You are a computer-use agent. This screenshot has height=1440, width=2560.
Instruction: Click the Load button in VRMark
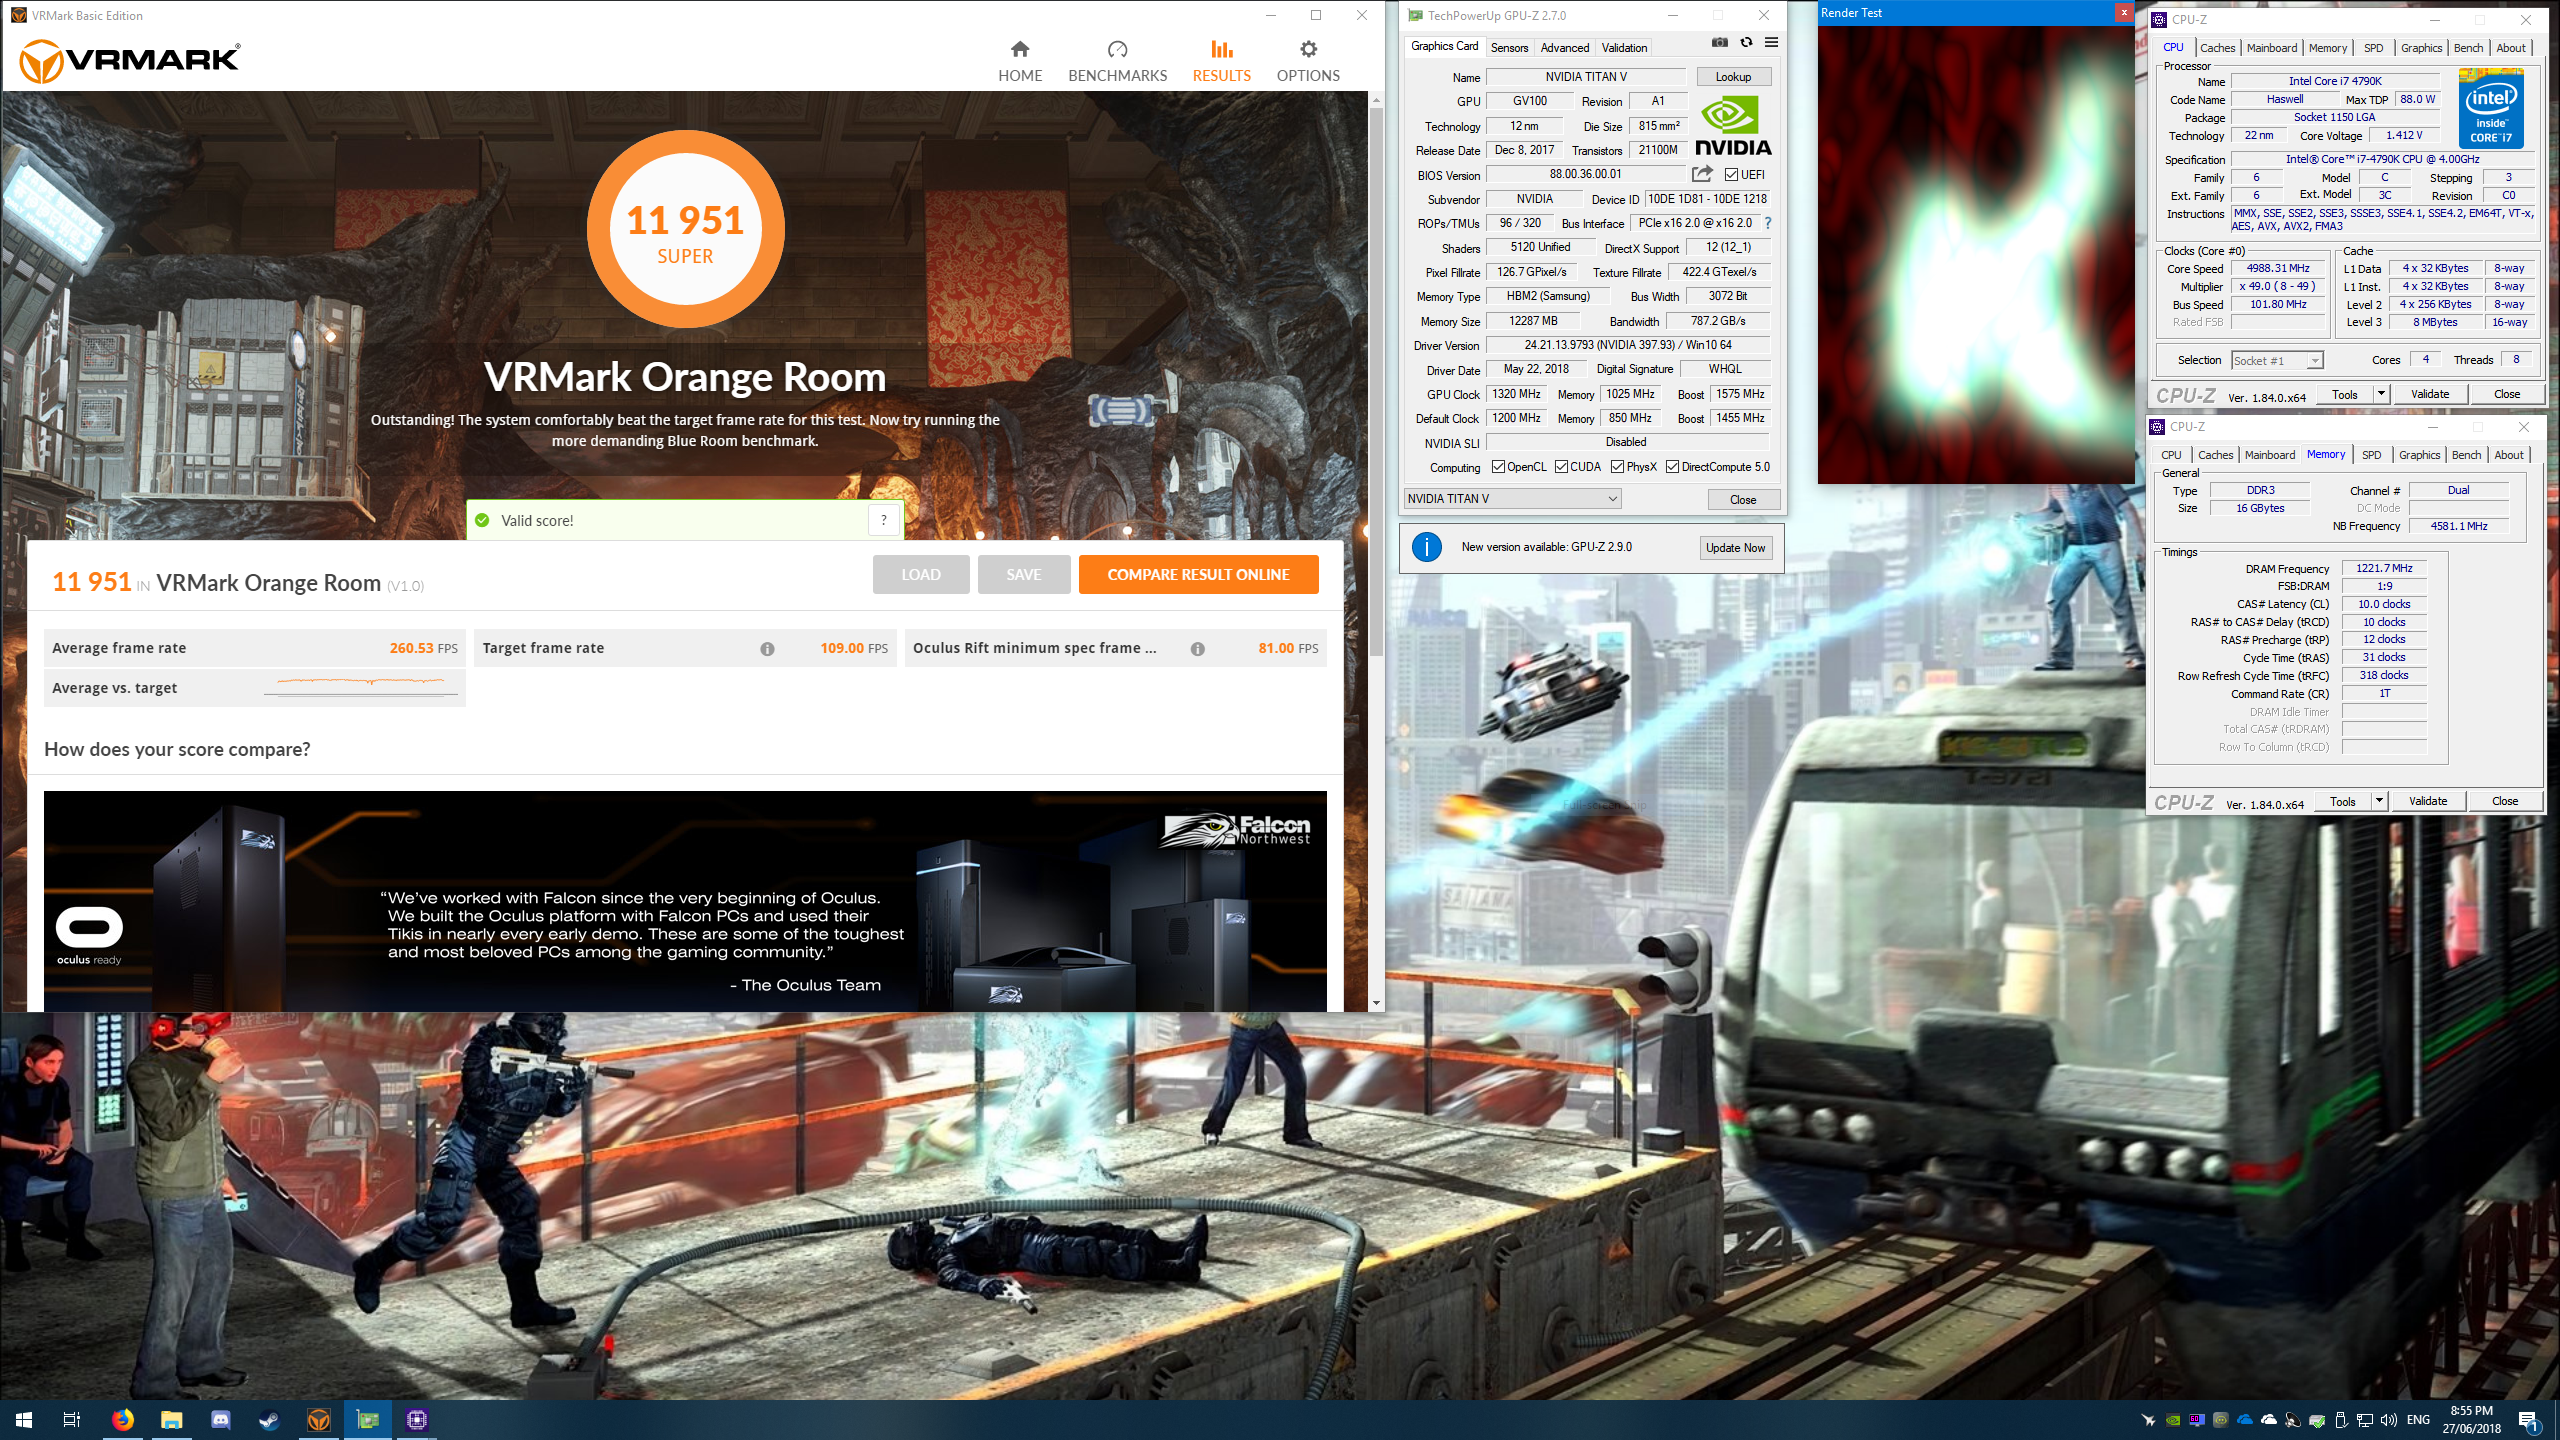tap(920, 575)
